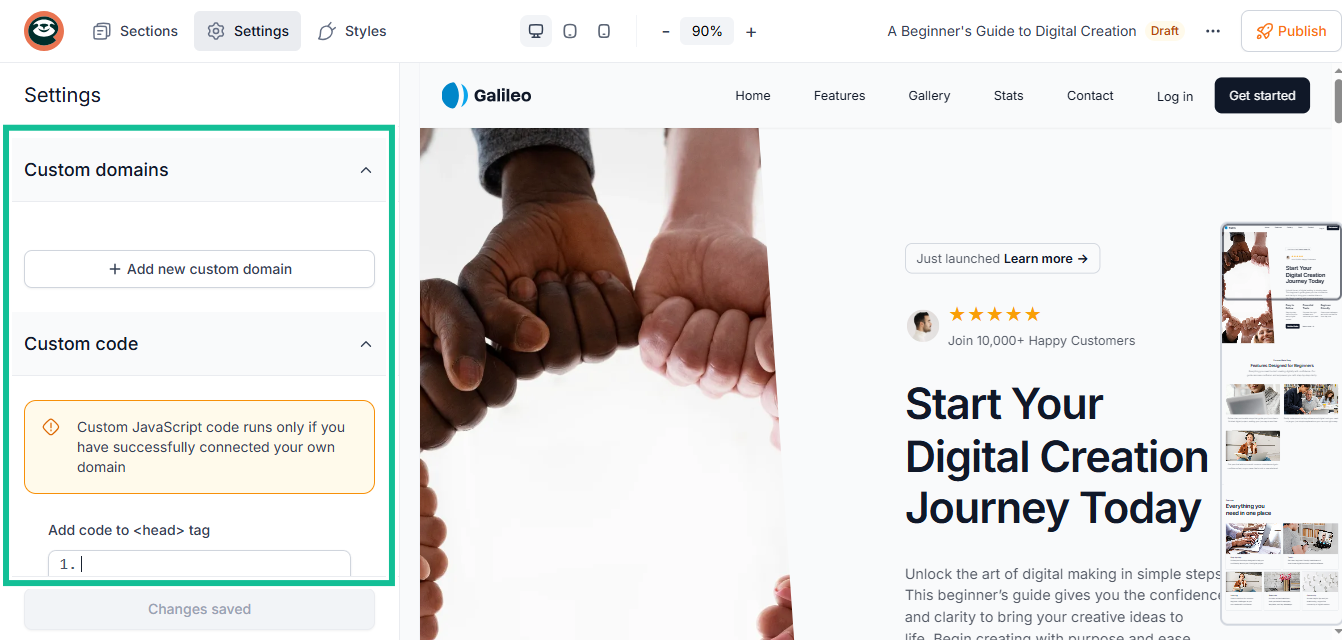
Task: Select the Settings gear icon
Action: point(215,31)
